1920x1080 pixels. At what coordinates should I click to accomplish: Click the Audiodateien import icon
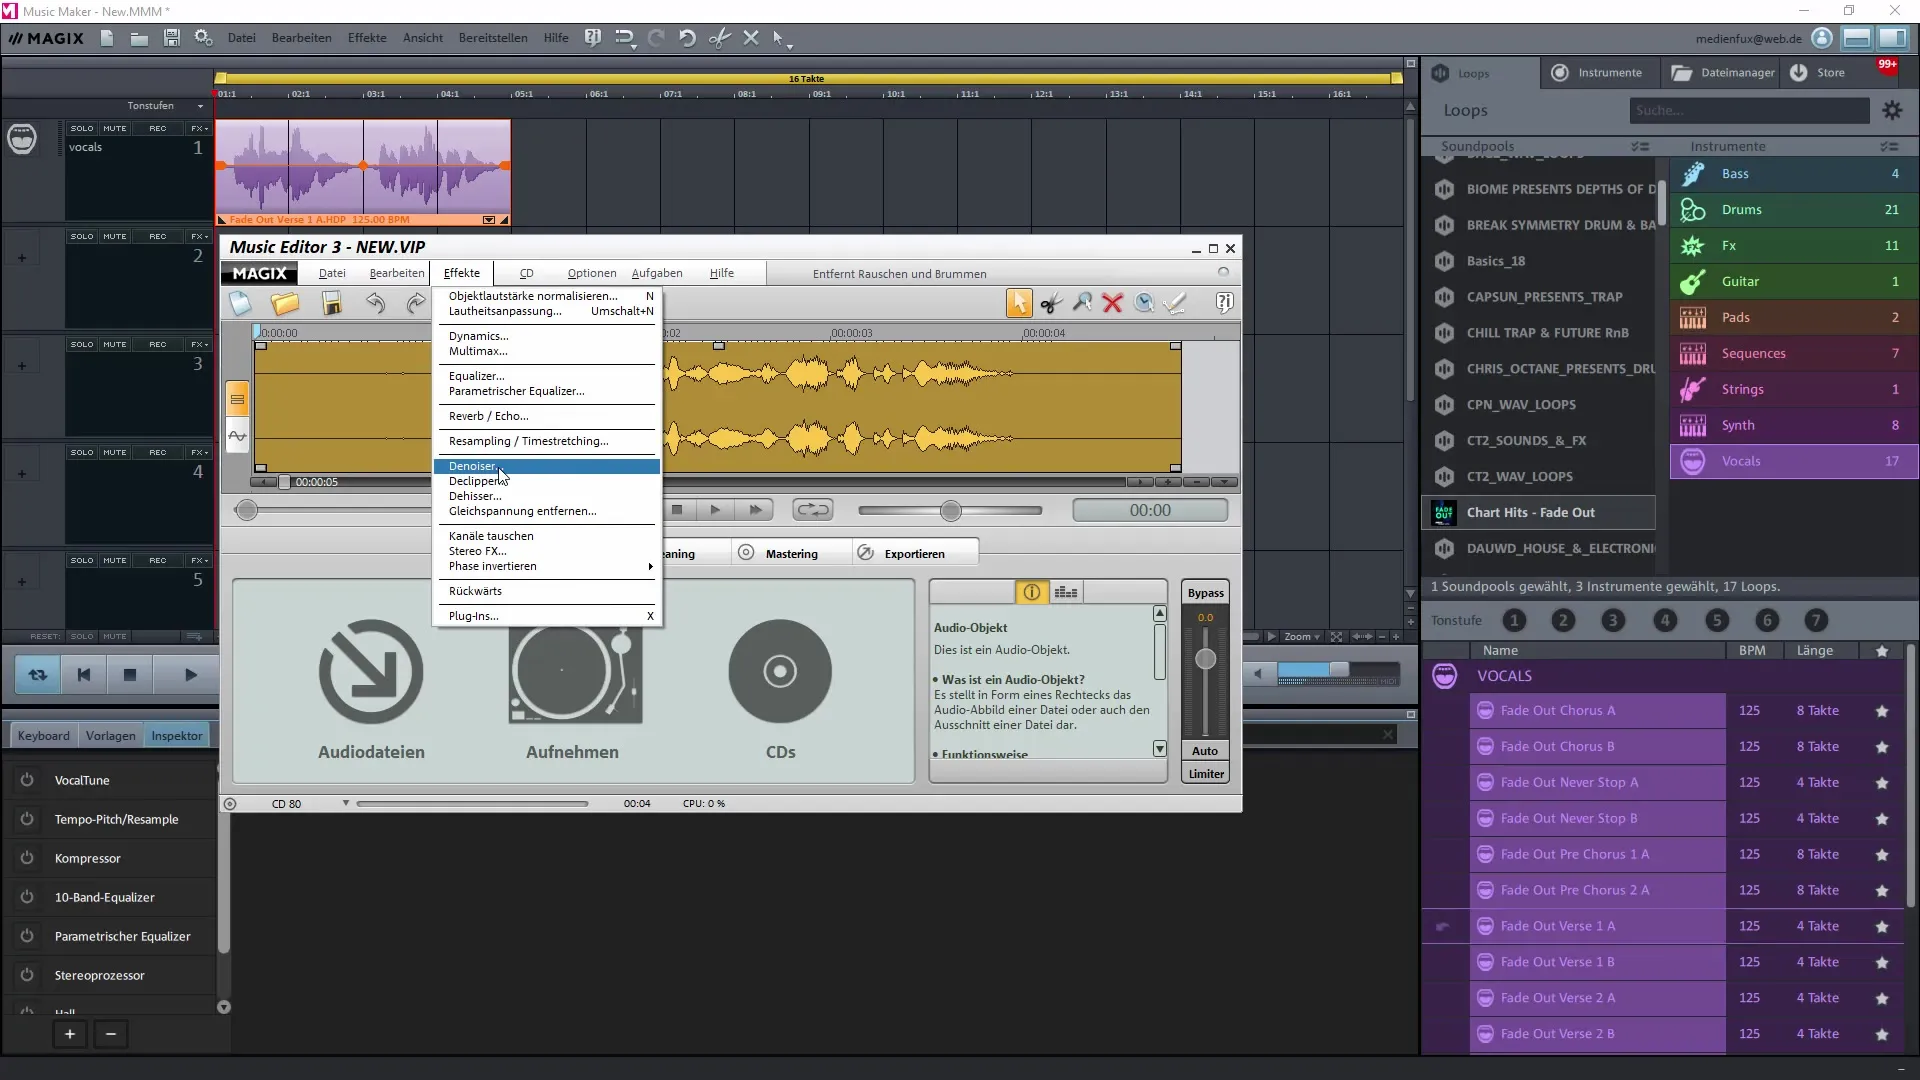[x=371, y=672]
